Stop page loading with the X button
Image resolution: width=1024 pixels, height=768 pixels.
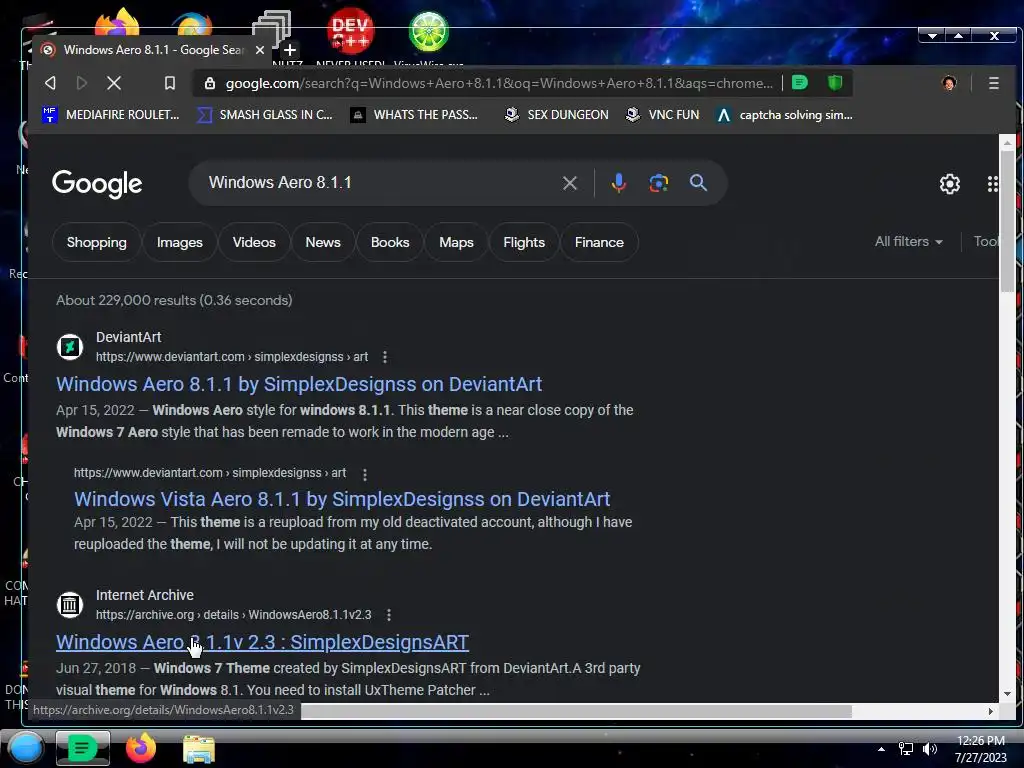(114, 83)
